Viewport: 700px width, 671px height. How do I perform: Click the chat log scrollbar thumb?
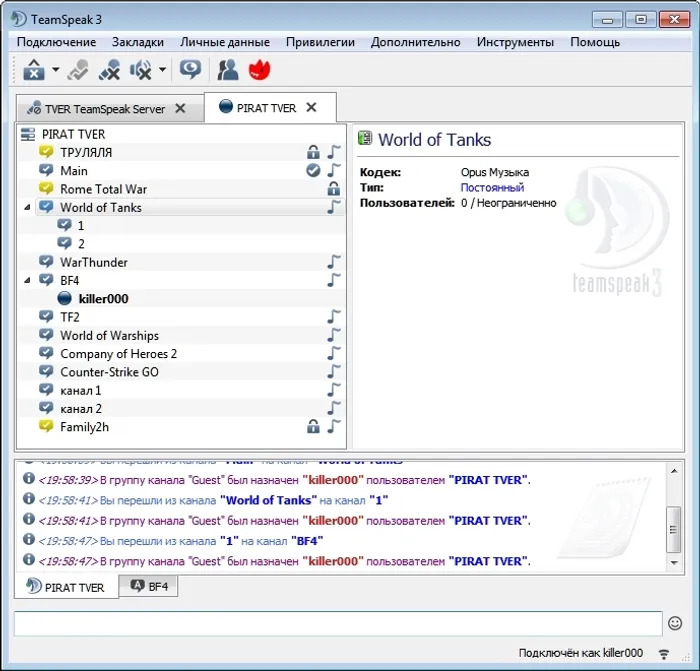coord(674,529)
